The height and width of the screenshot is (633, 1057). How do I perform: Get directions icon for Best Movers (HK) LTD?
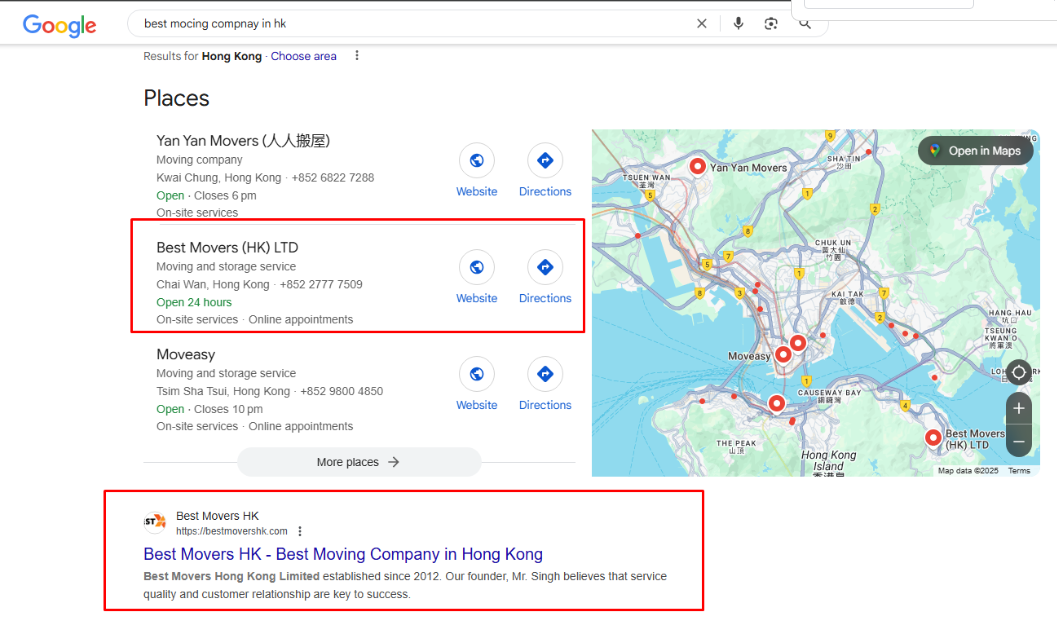point(545,267)
